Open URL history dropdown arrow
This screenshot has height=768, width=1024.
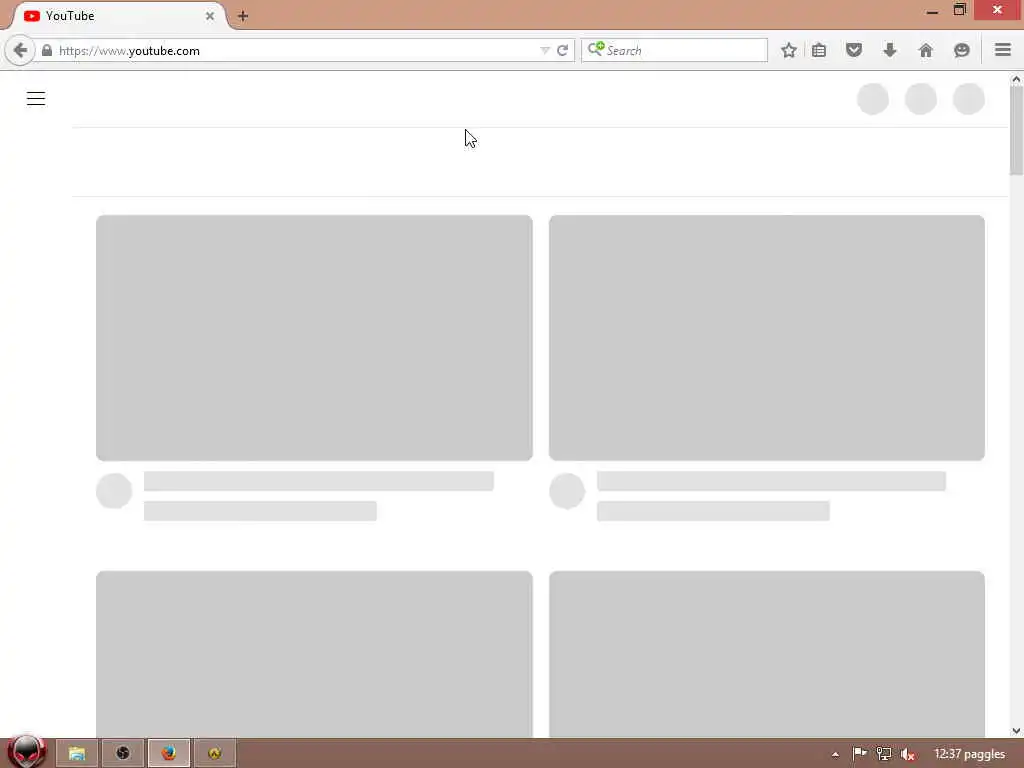point(545,50)
